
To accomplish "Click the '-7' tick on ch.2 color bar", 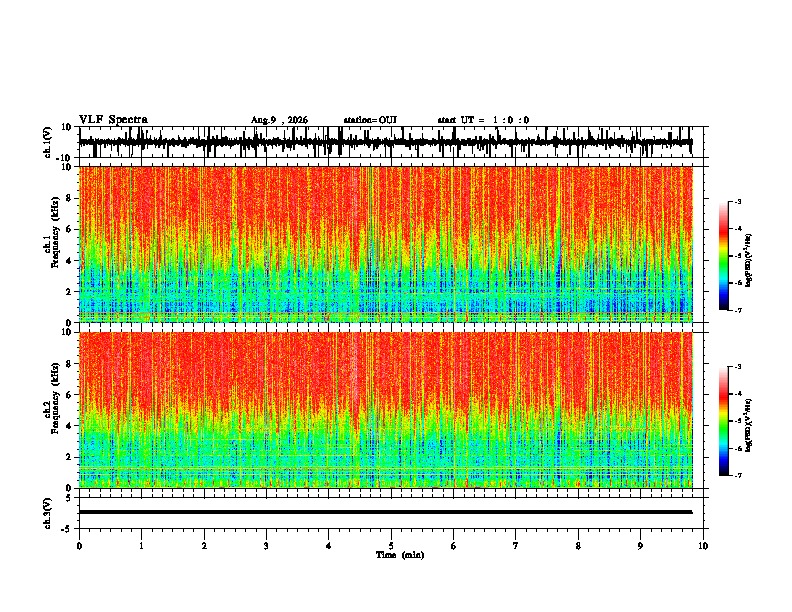I will [x=737, y=475].
